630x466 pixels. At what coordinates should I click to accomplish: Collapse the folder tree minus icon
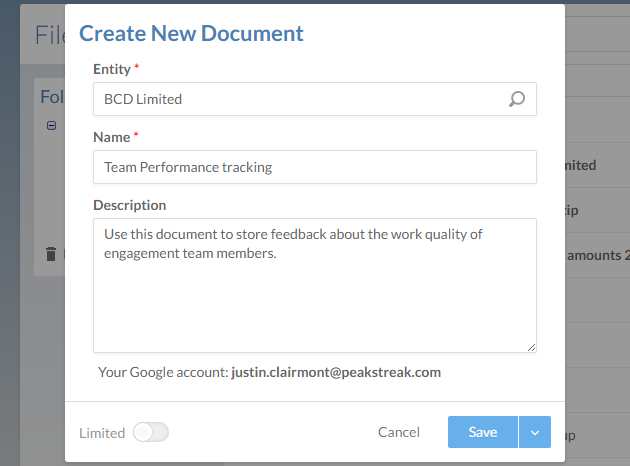tap(51, 125)
